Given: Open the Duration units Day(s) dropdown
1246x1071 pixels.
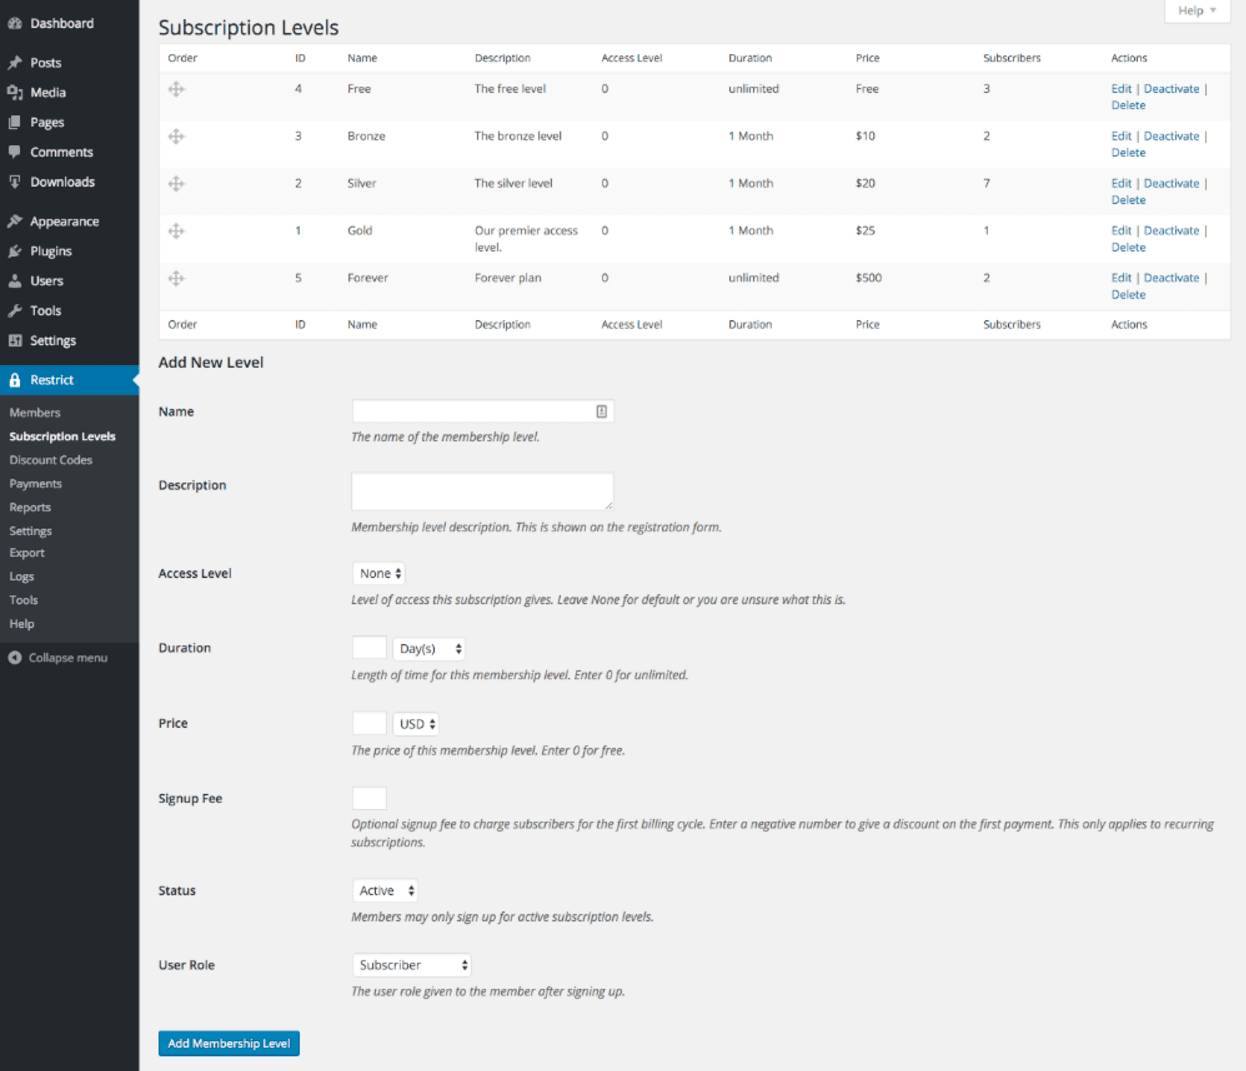Looking at the screenshot, I should coord(428,647).
